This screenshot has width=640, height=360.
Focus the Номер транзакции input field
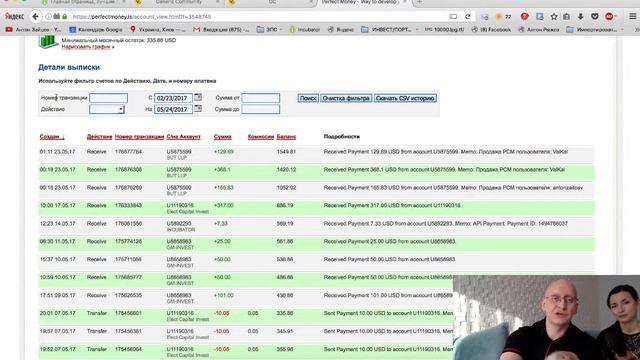click(x=109, y=98)
